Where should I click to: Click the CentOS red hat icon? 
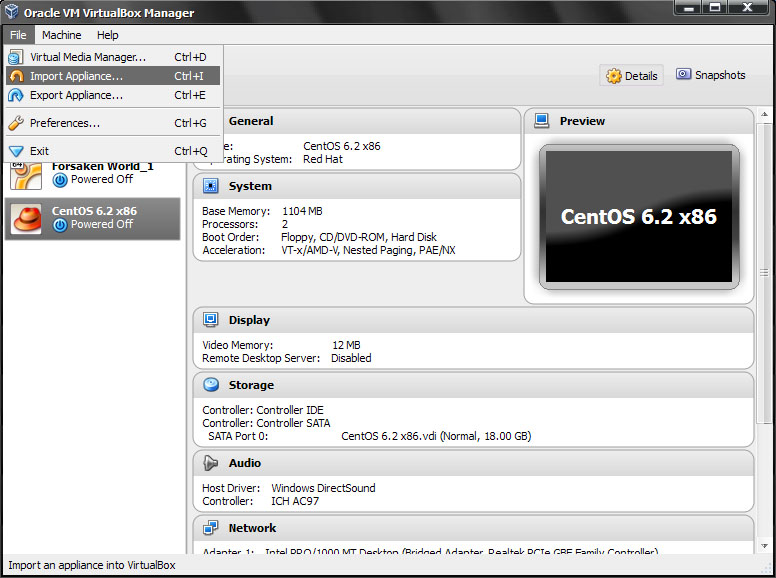[27, 219]
